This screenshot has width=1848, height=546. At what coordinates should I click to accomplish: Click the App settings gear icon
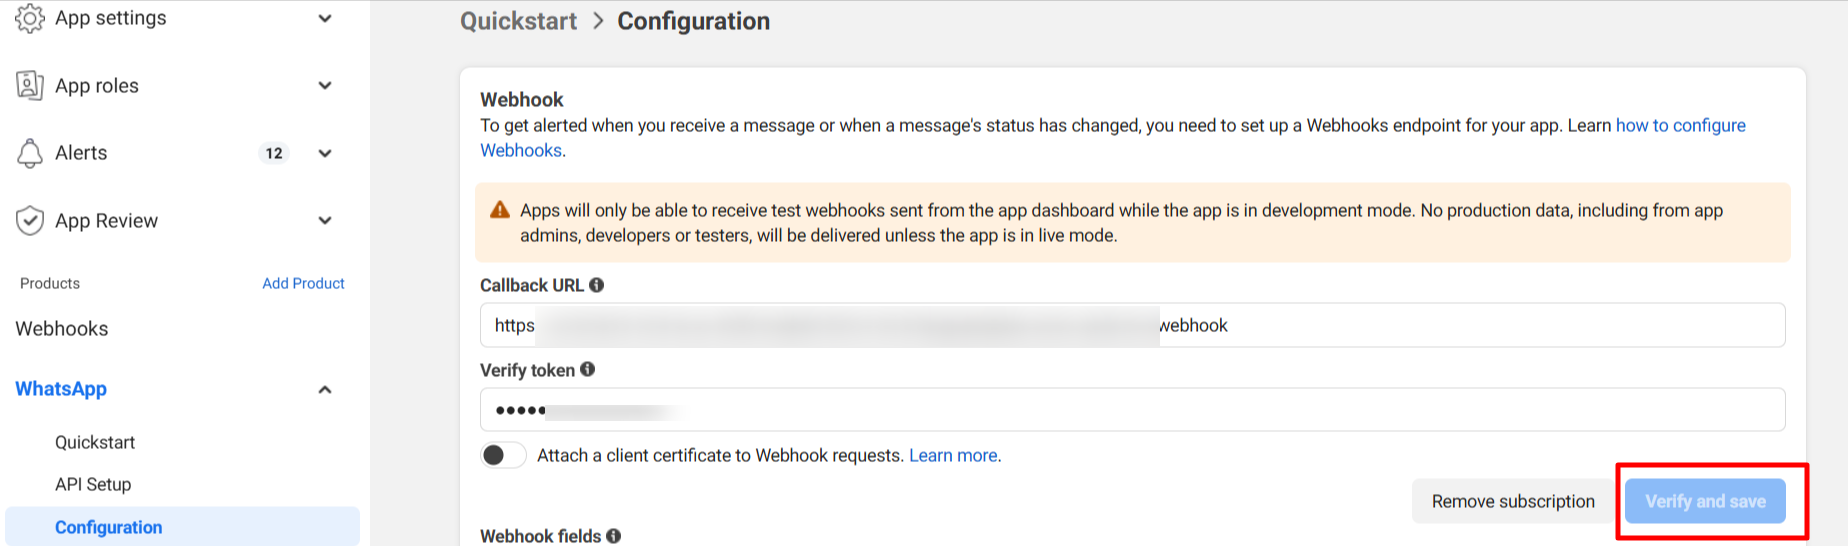[x=30, y=18]
